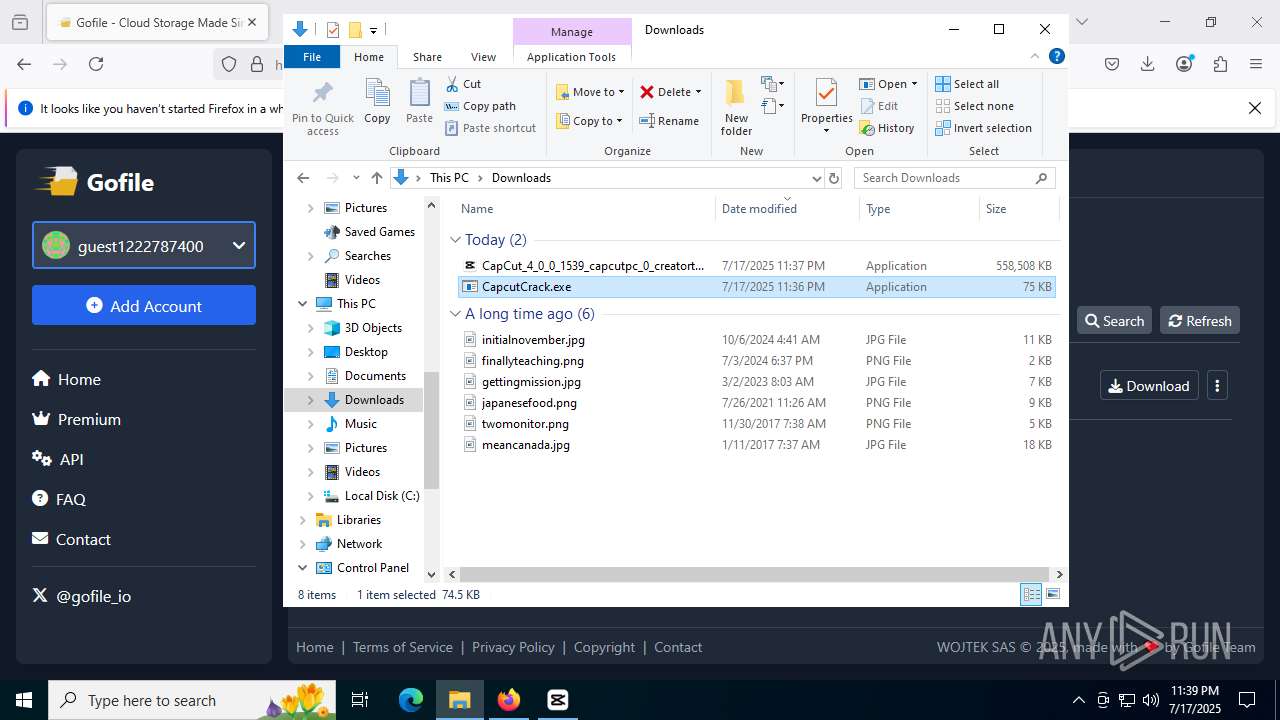Click Open in the ribbon
Viewport: 1280px width, 720px height.
click(x=884, y=84)
